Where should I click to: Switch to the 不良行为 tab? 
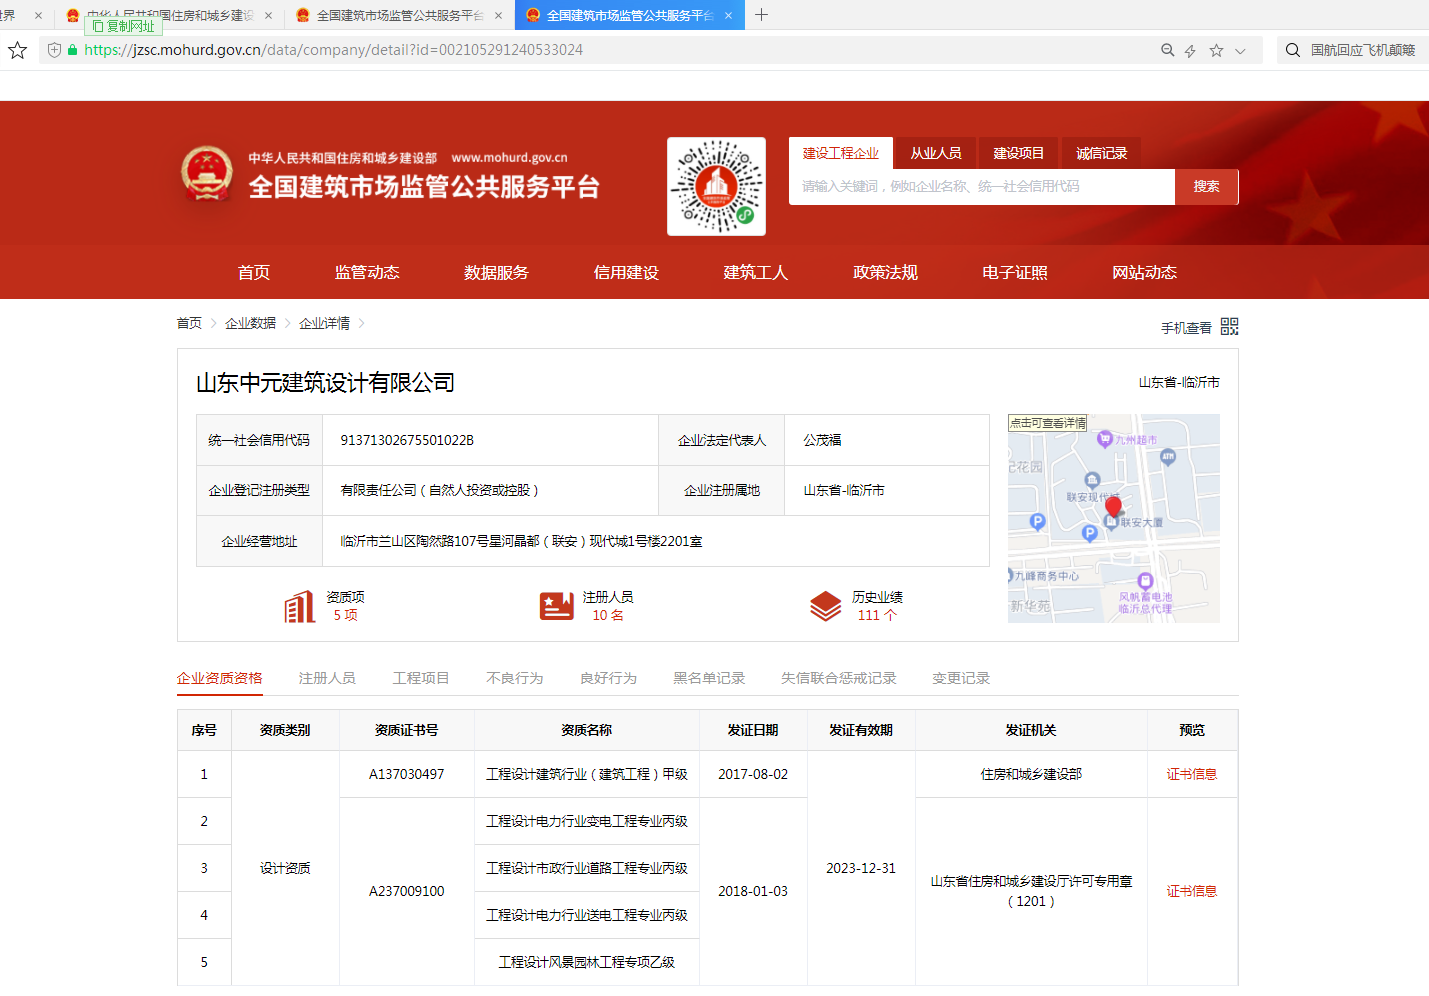click(x=512, y=677)
